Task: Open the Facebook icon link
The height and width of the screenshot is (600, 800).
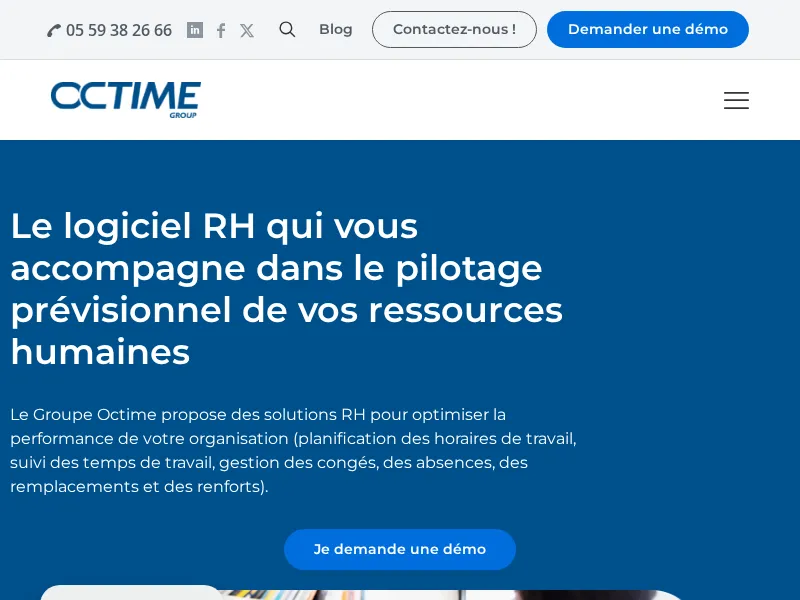Action: point(221,30)
